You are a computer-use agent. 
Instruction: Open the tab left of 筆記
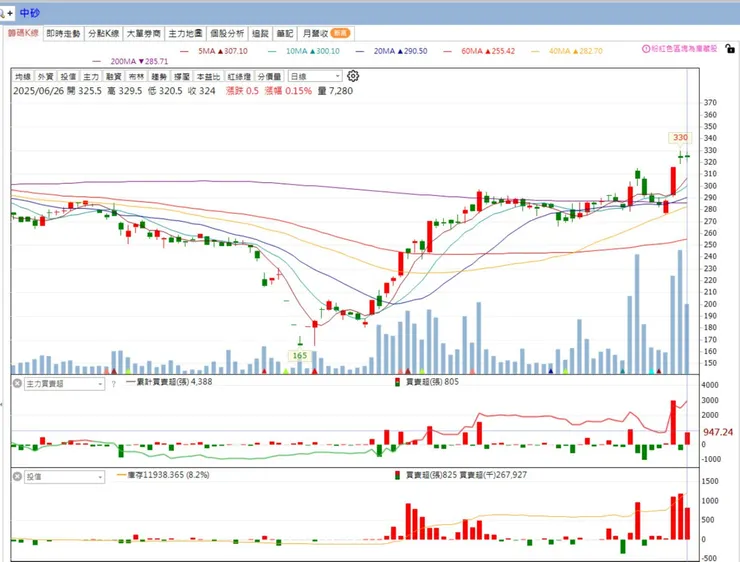(x=260, y=34)
